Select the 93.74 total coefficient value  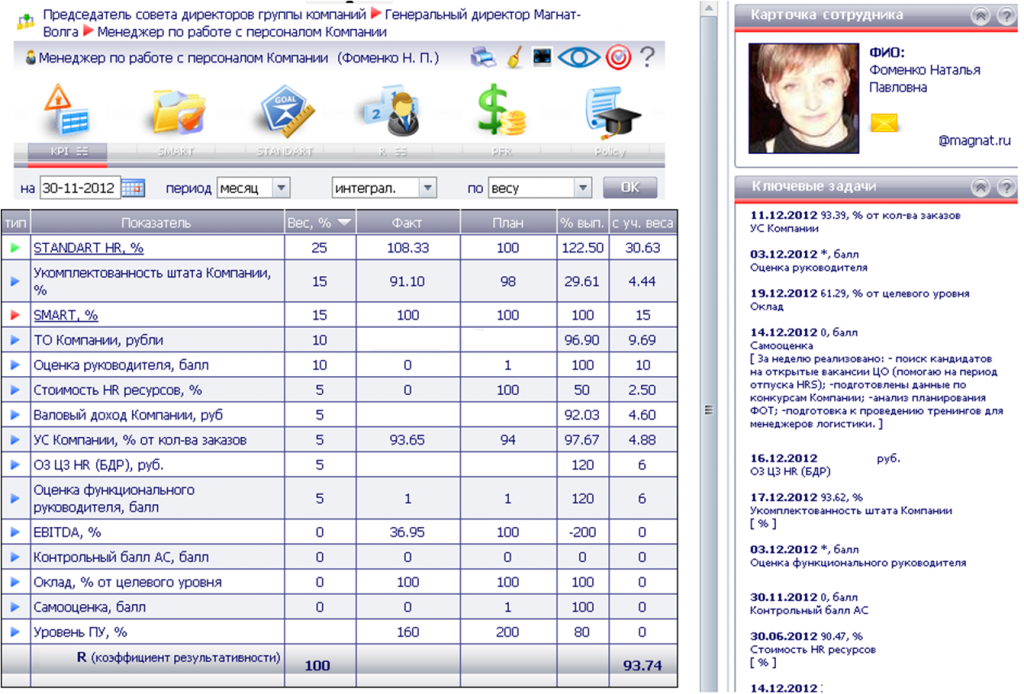(643, 665)
